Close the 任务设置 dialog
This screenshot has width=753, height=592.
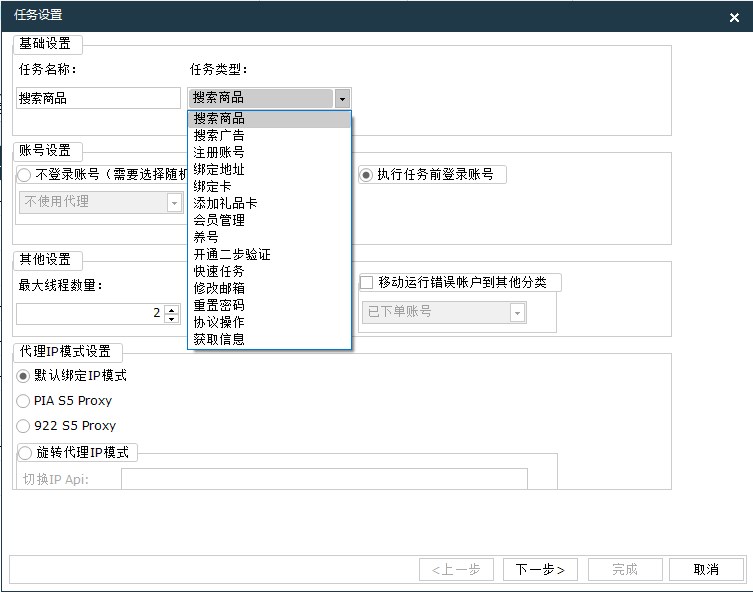point(734,18)
